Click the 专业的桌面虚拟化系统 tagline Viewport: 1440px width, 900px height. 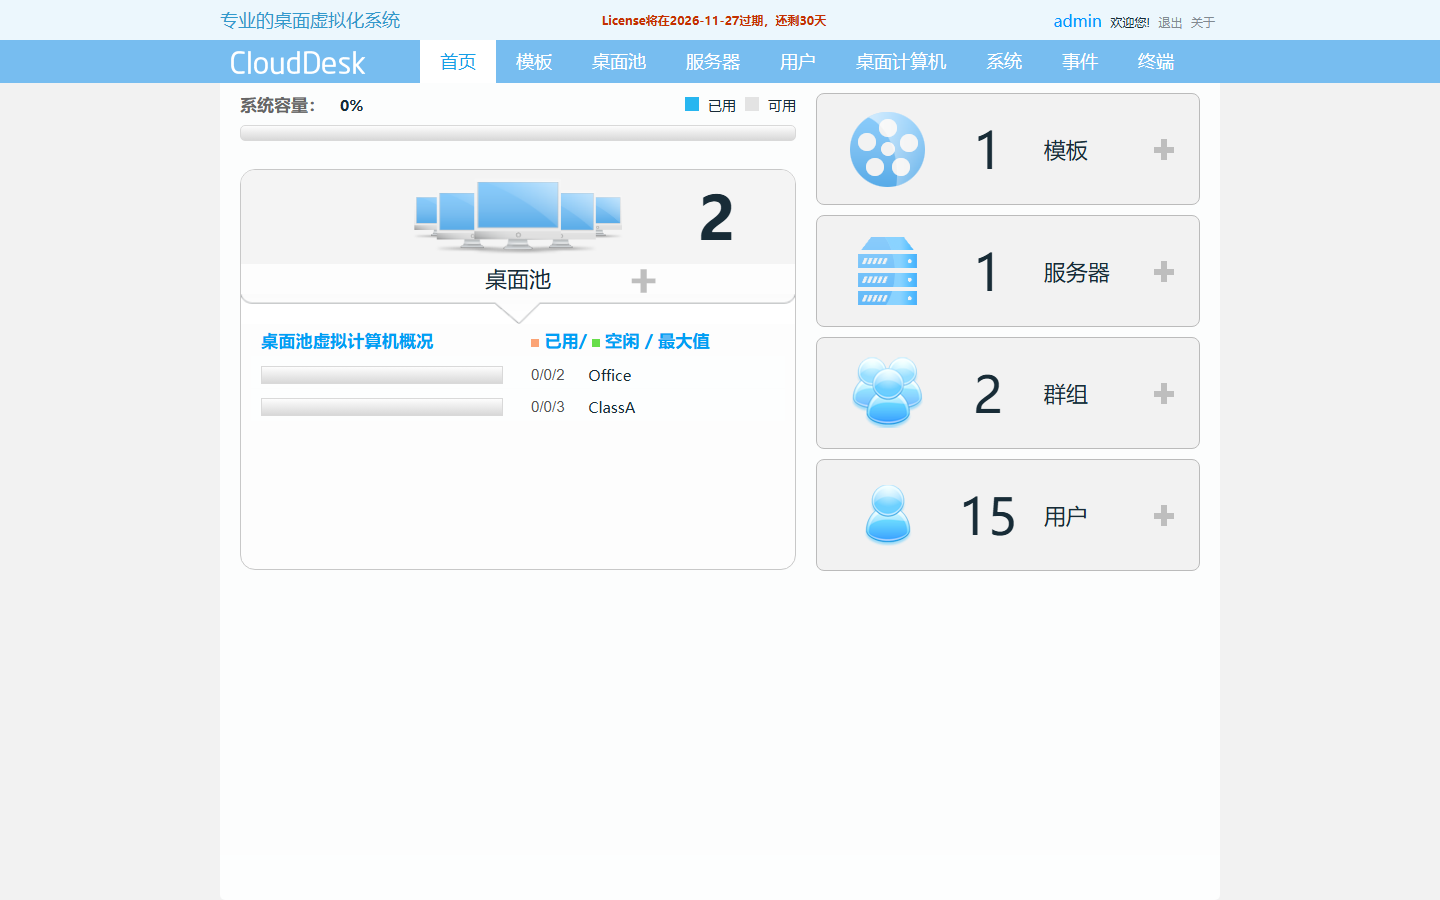[310, 20]
